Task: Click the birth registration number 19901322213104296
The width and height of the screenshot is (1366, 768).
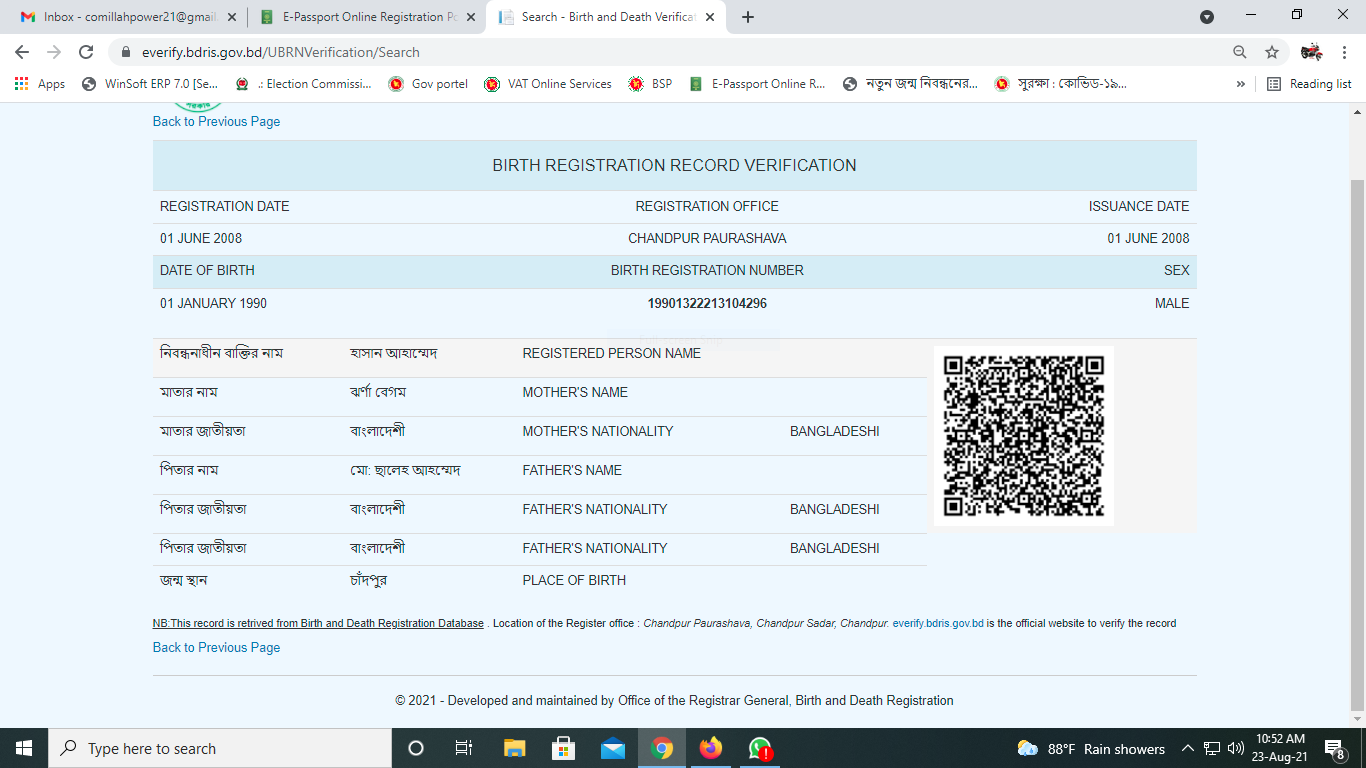Action: 707,303
